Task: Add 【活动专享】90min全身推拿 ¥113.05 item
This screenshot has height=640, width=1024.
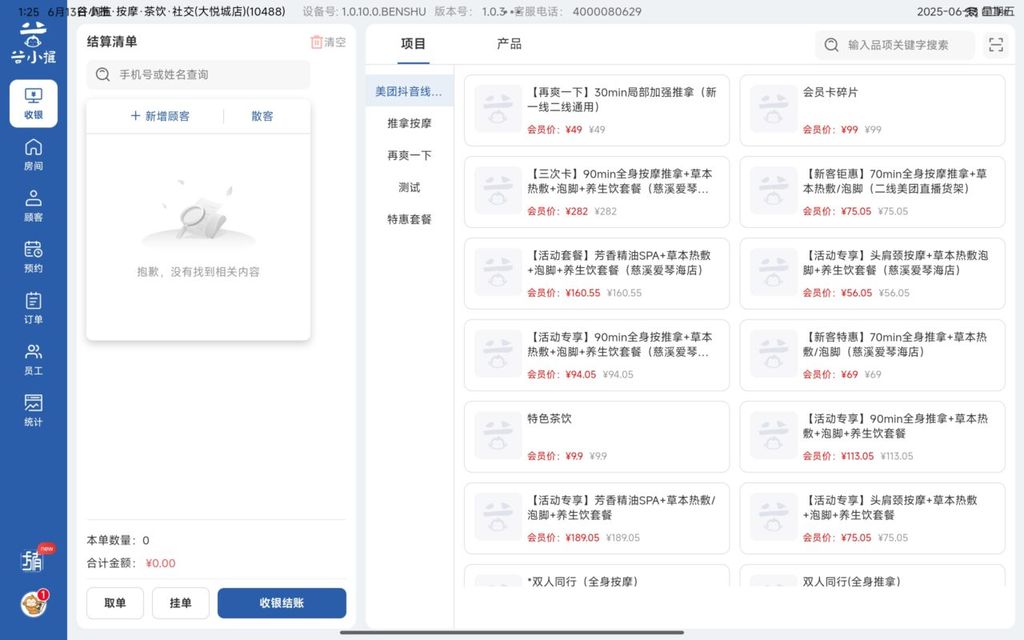Action: click(x=872, y=437)
